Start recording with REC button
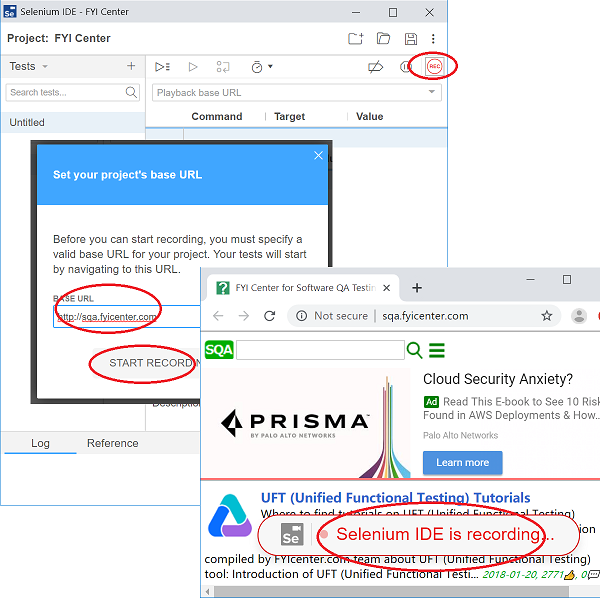This screenshot has width=600, height=600. tap(434, 66)
